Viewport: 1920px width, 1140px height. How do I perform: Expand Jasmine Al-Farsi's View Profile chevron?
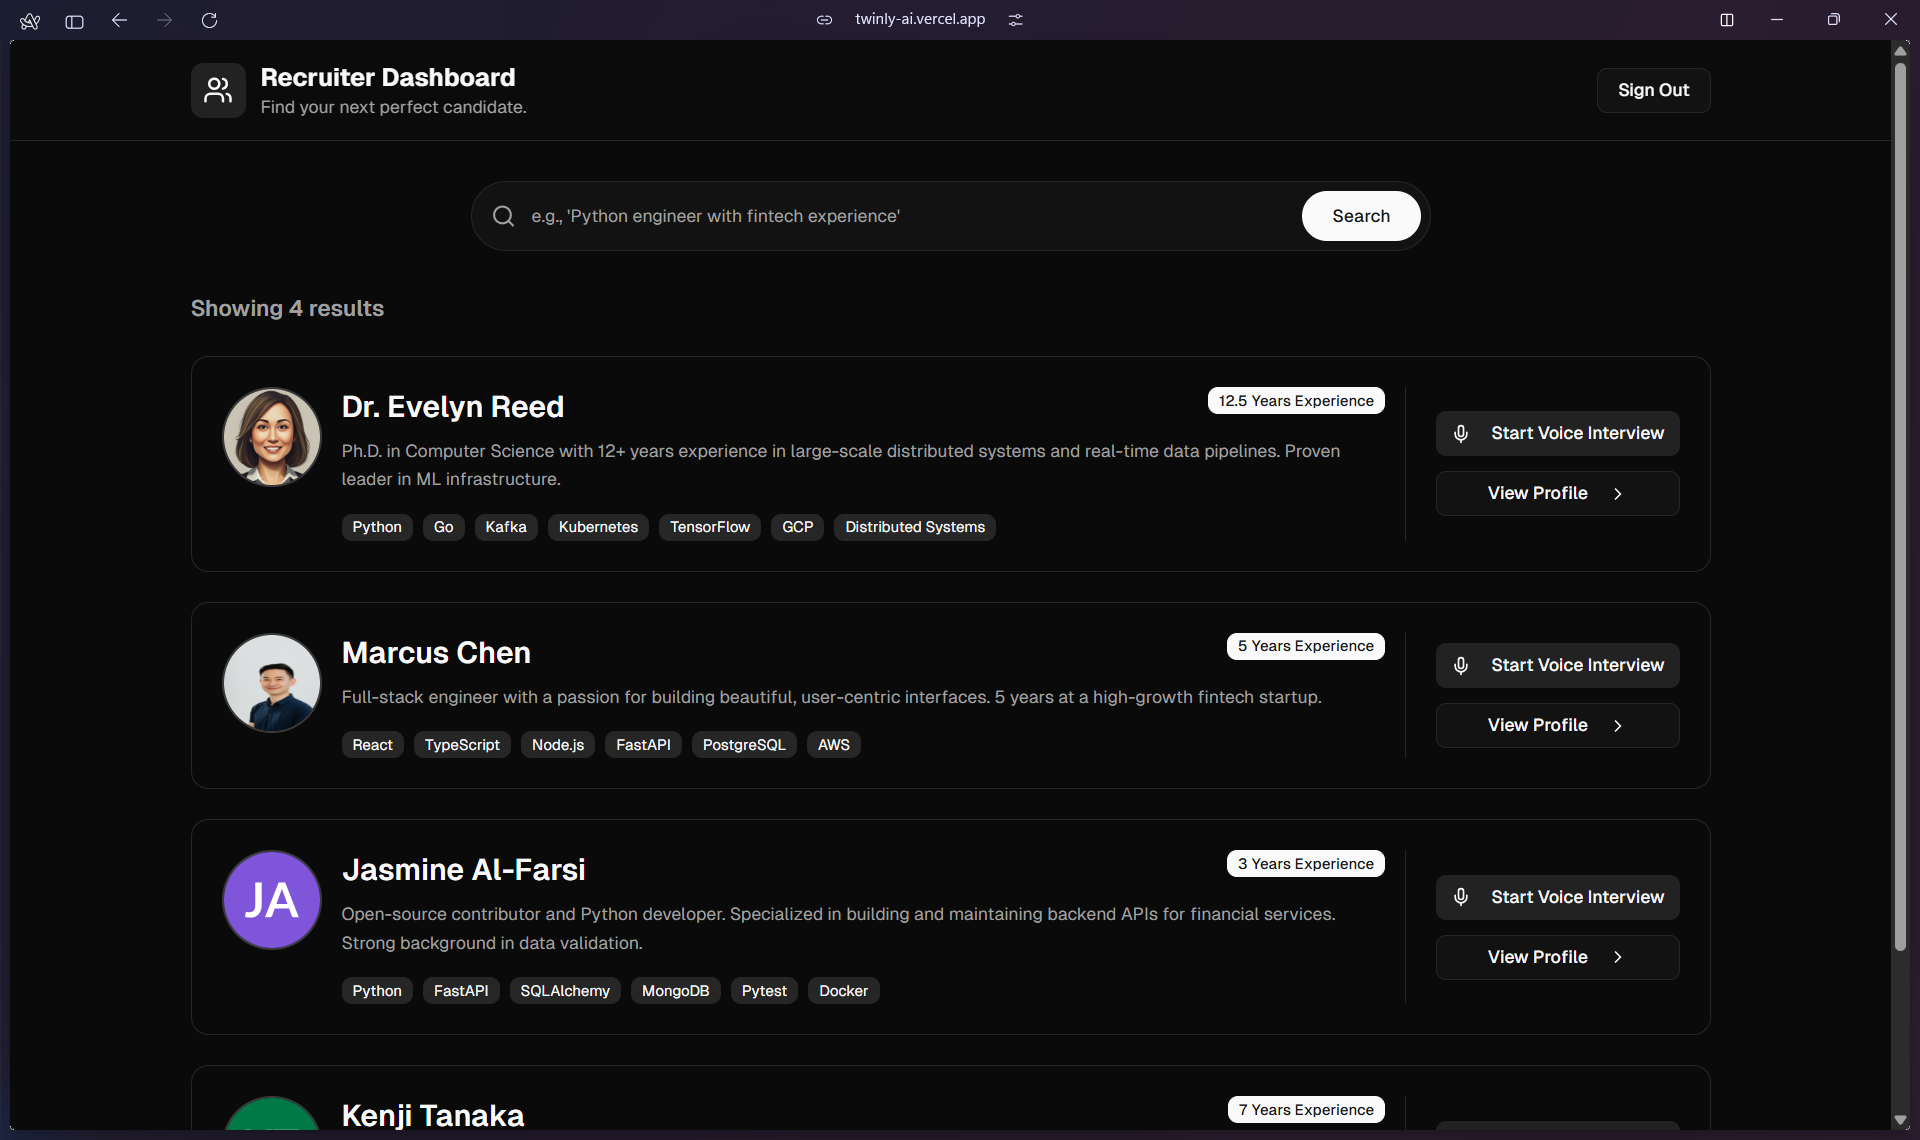[x=1618, y=958]
